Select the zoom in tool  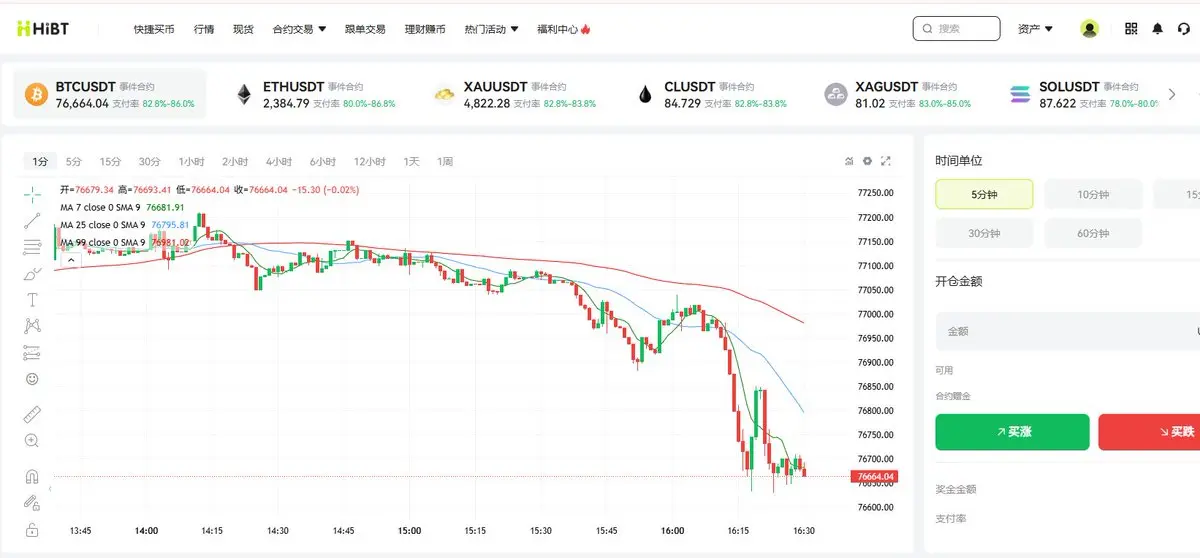[32, 440]
